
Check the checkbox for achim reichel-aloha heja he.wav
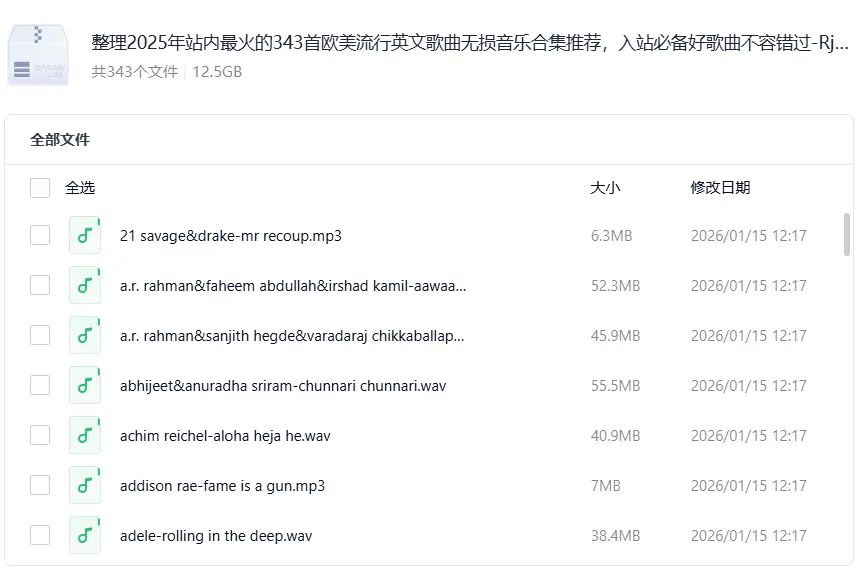tap(40, 435)
